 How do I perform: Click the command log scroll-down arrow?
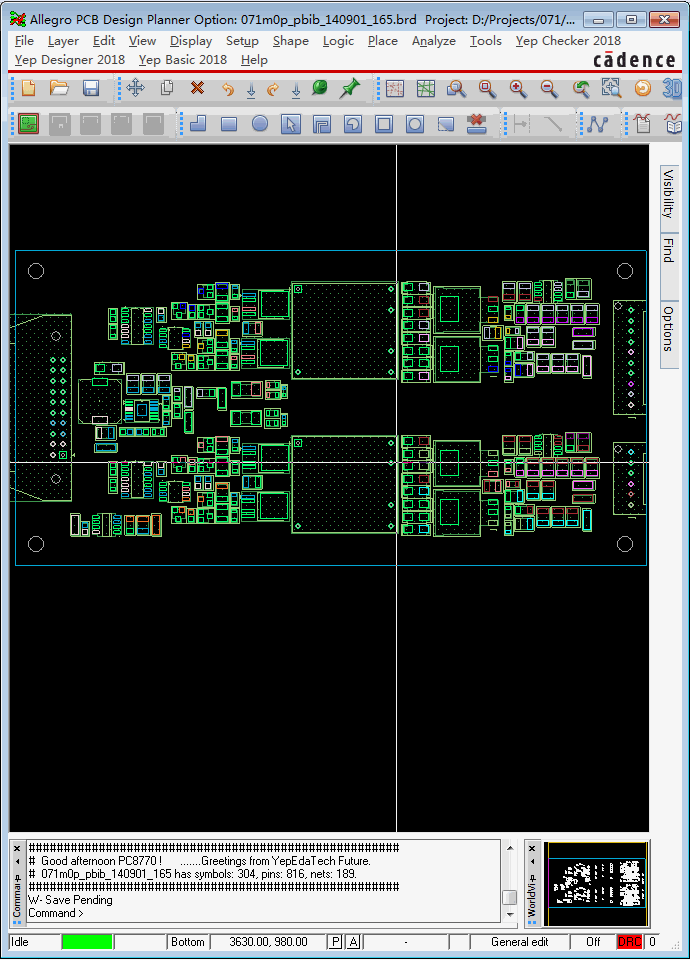(x=509, y=914)
